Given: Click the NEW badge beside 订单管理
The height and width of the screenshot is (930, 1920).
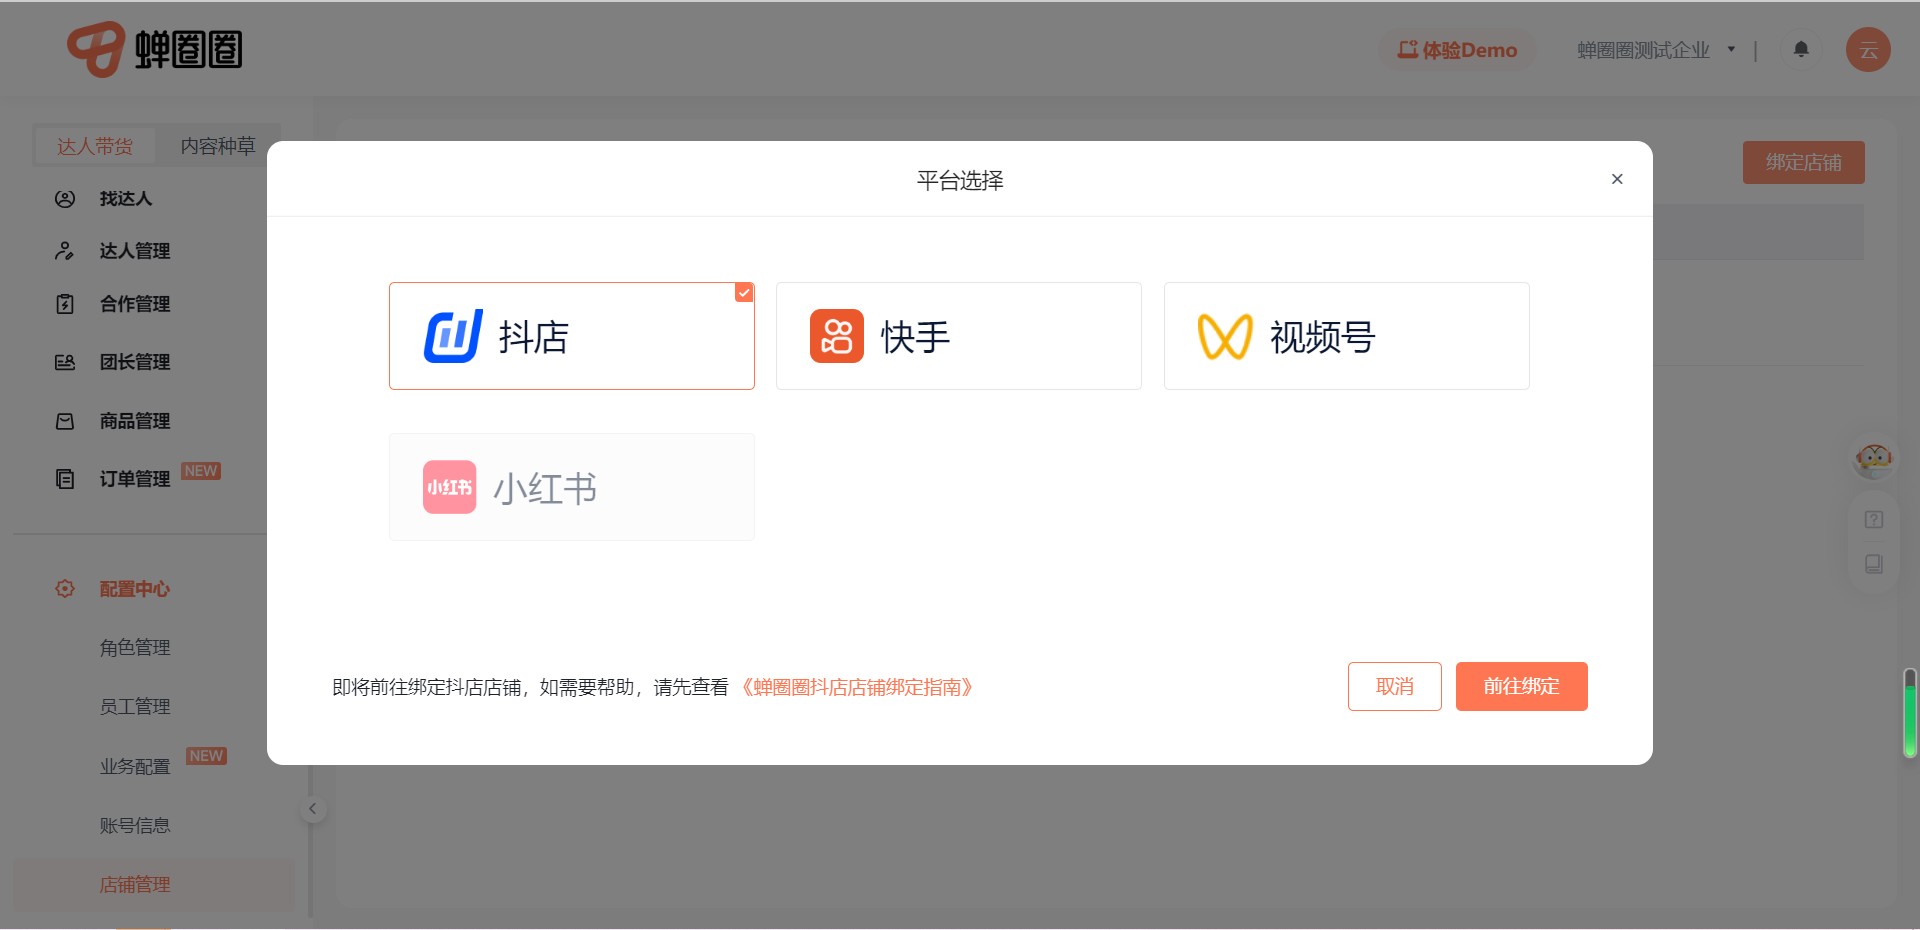Looking at the screenshot, I should [x=201, y=471].
